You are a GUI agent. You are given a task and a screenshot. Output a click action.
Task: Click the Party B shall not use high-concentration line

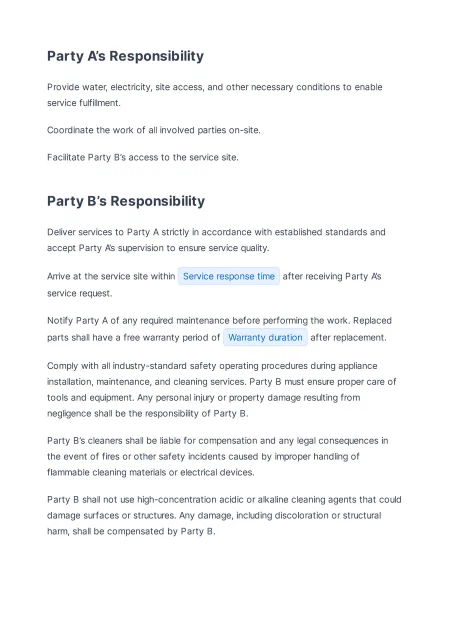coord(224,499)
